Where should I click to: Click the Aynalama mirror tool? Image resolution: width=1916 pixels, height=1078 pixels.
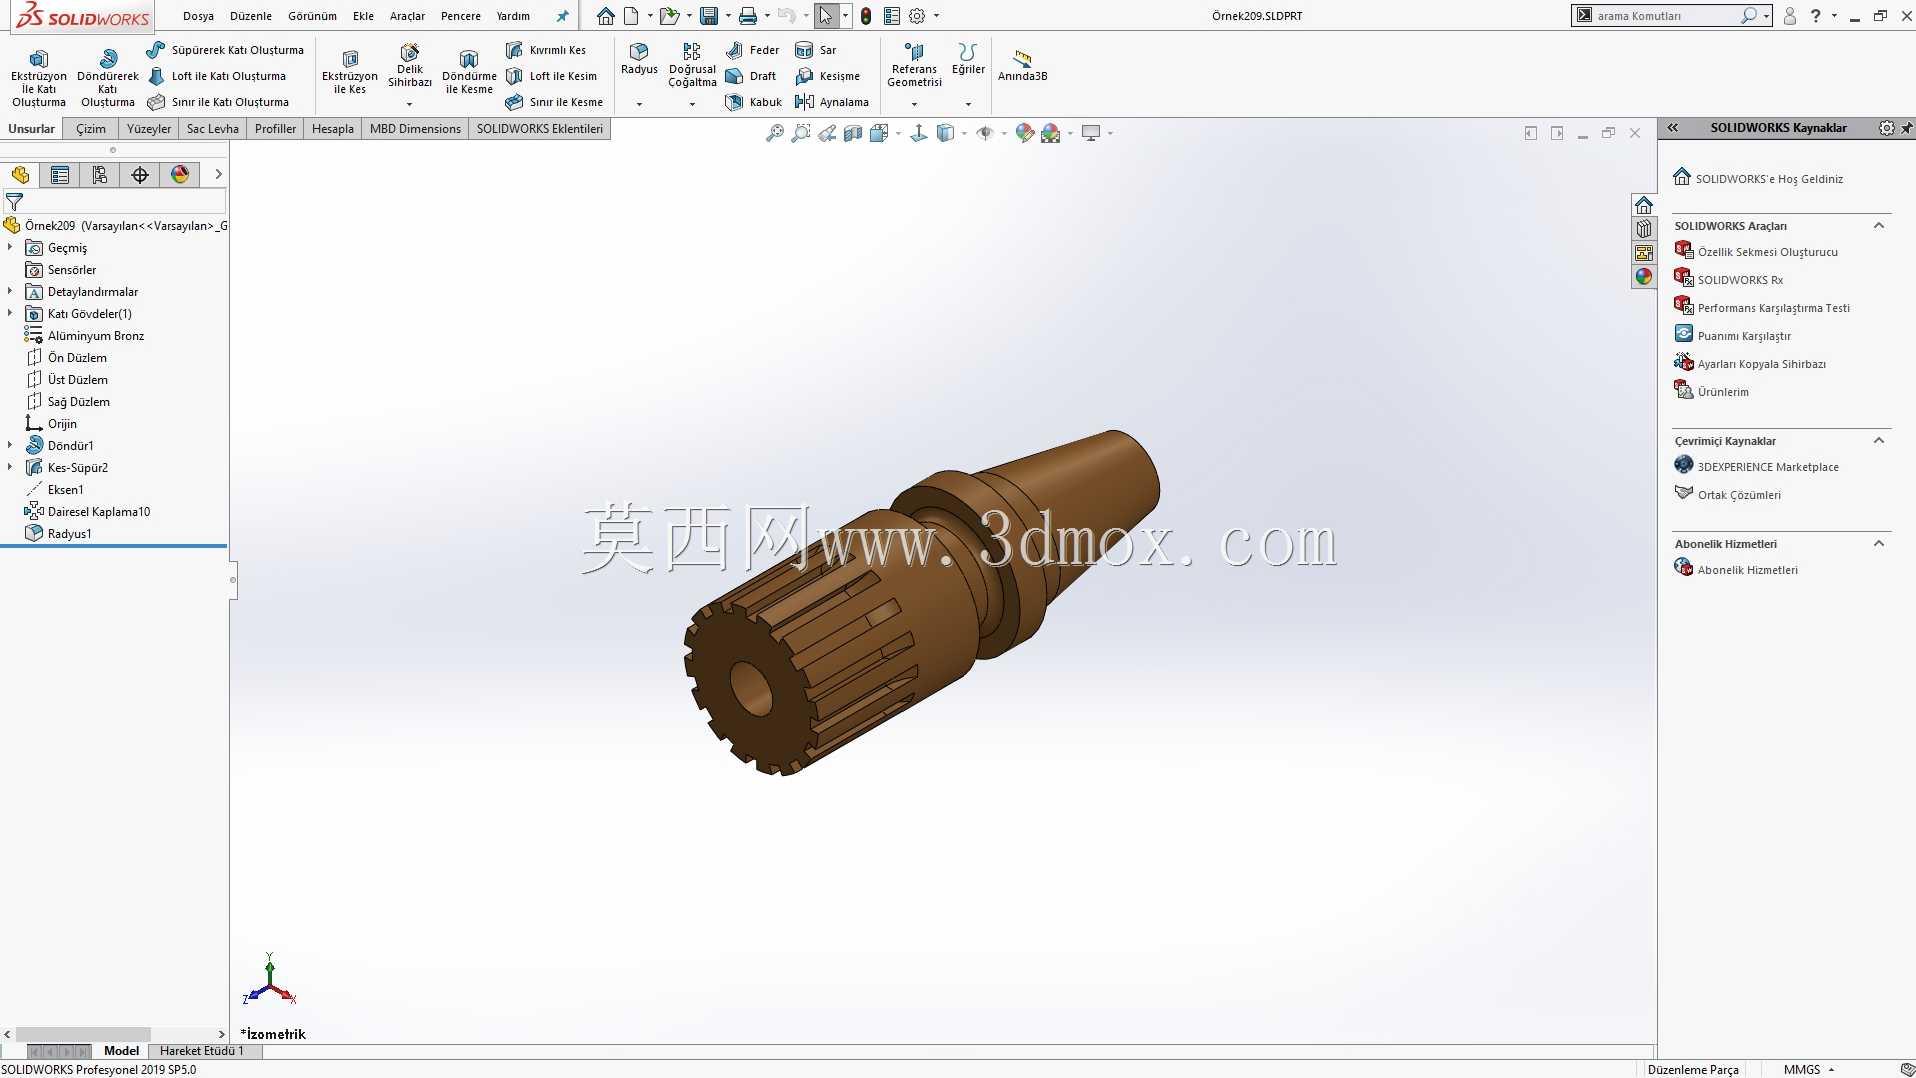click(832, 102)
